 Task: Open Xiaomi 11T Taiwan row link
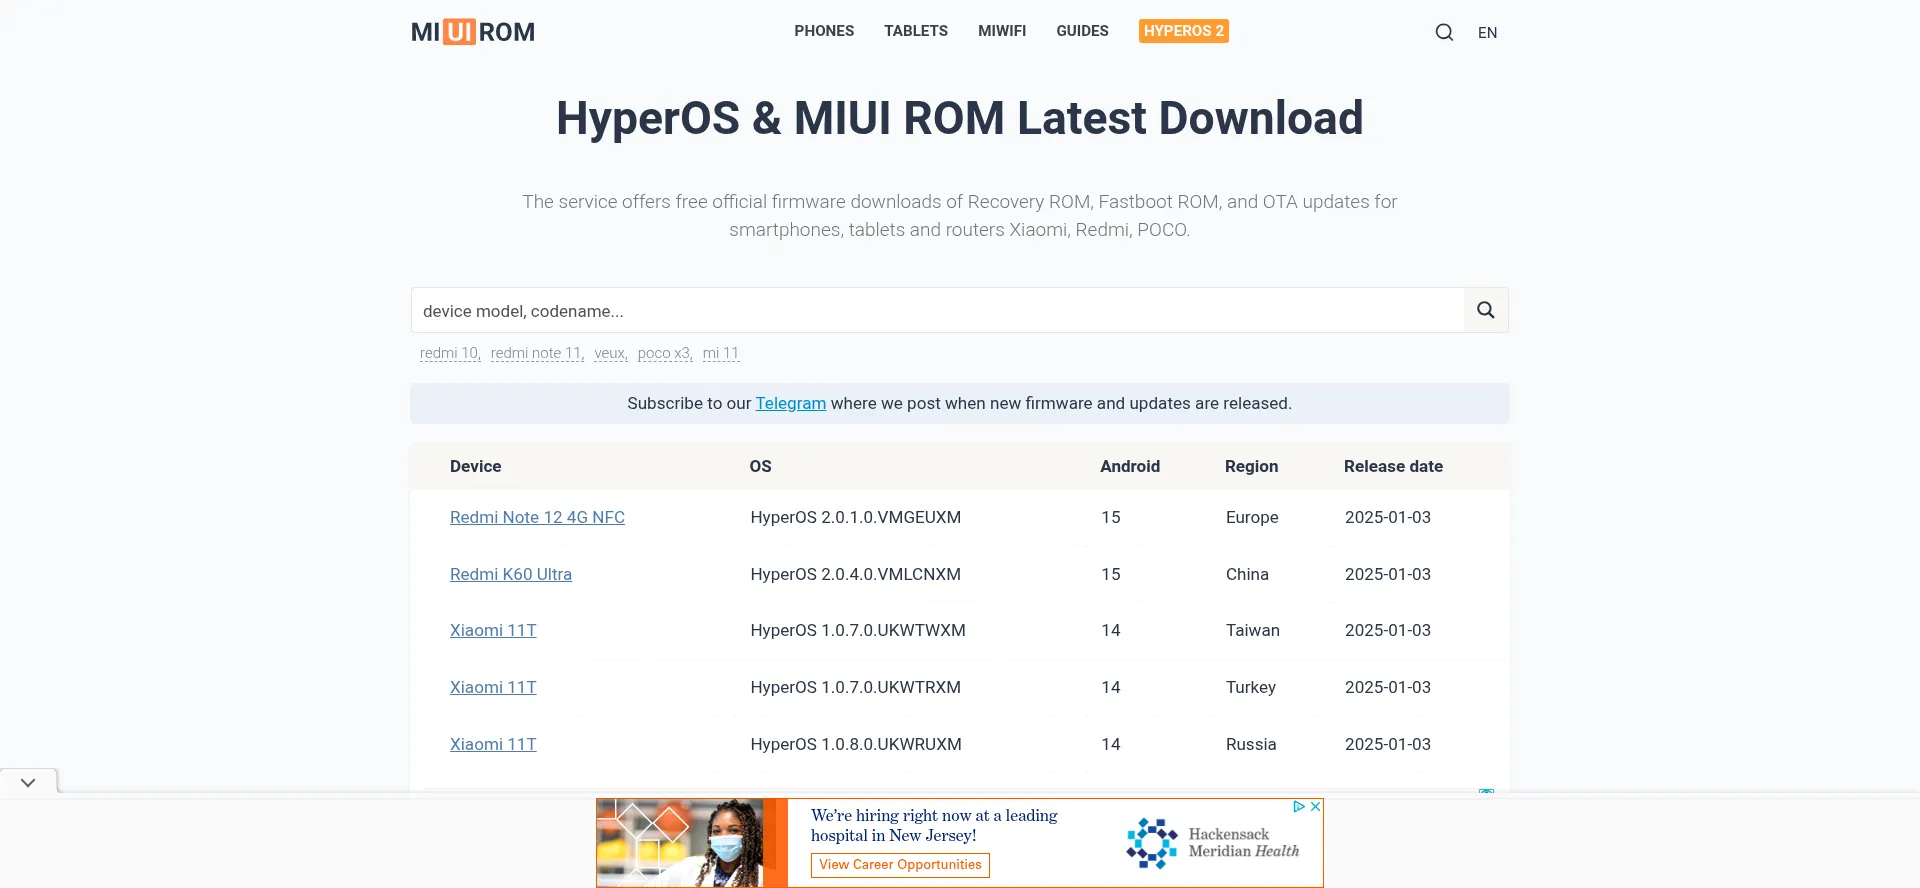click(493, 630)
